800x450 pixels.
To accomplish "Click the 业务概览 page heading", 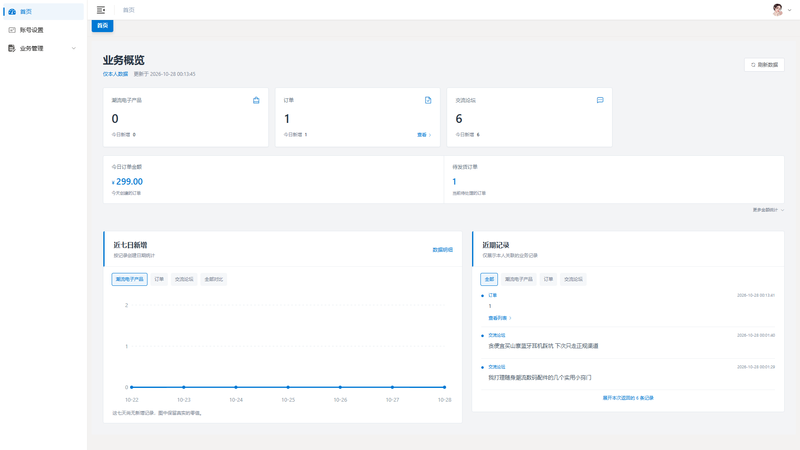I will point(123,60).
